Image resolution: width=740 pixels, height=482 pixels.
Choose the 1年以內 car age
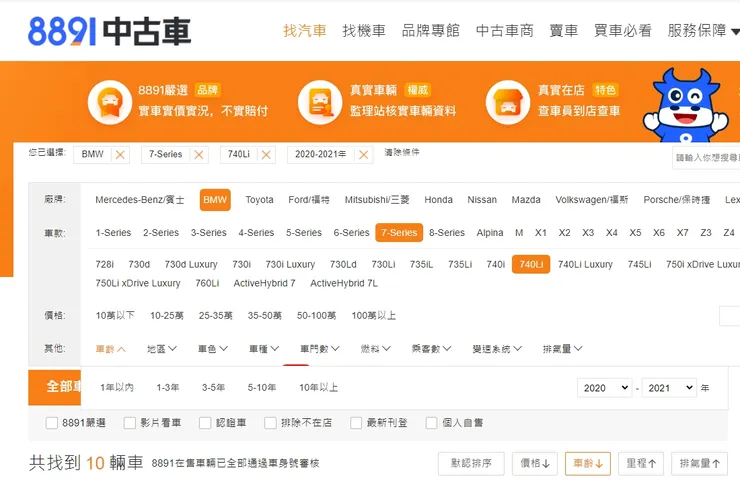117,388
